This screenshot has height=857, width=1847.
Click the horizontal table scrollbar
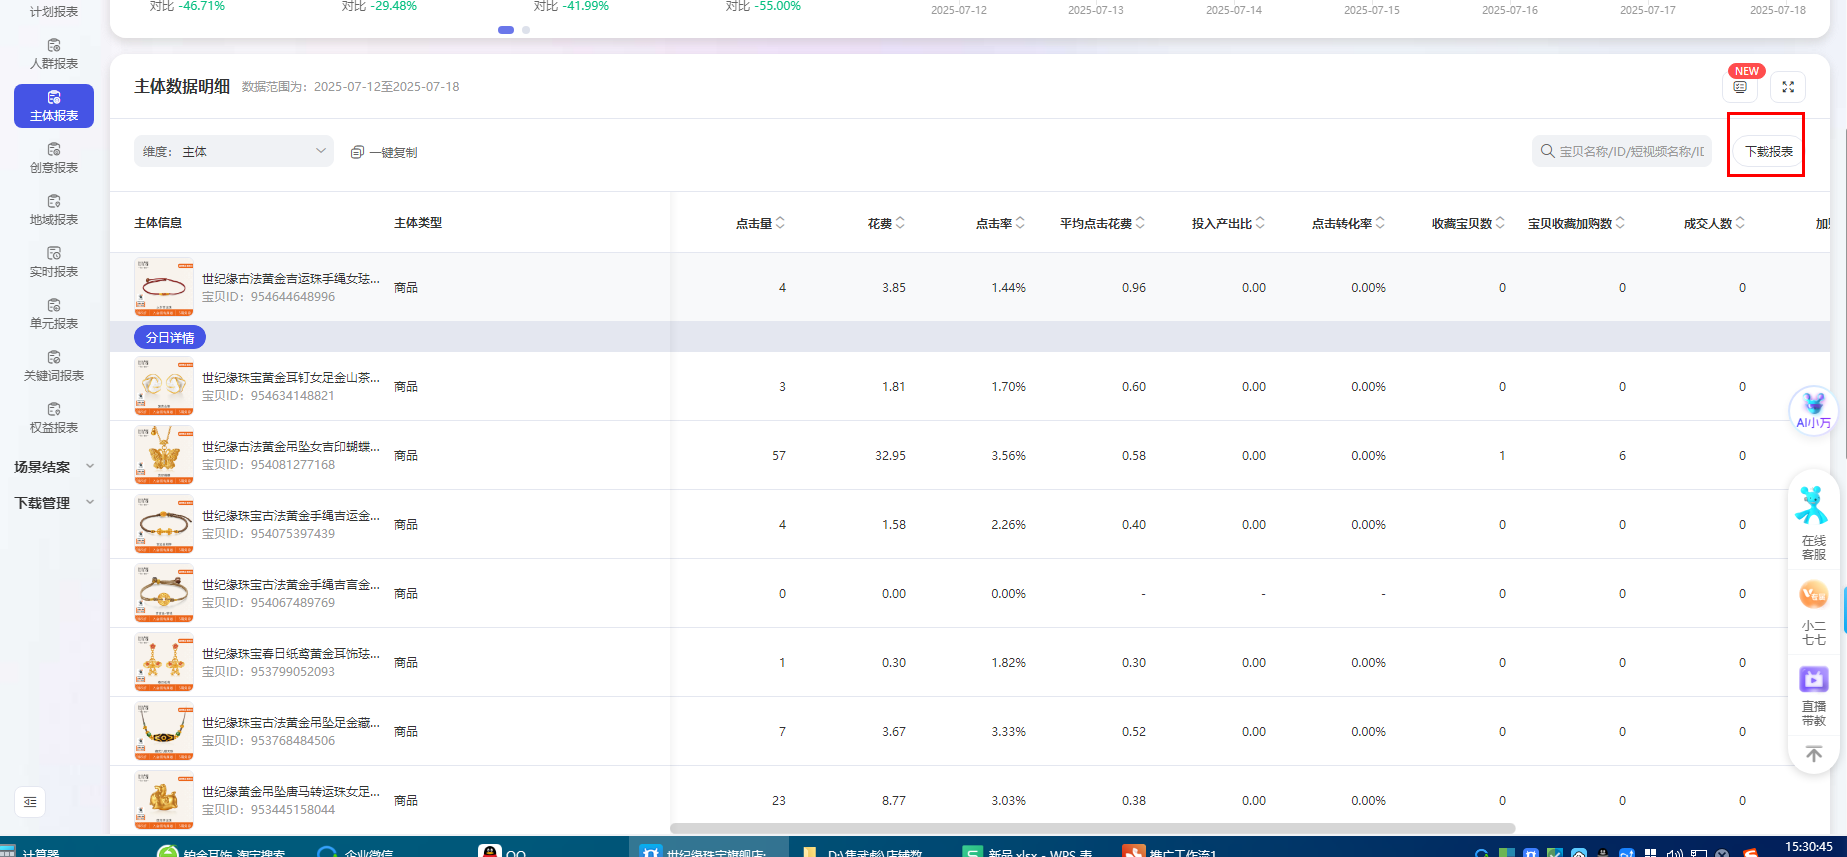point(1092,828)
